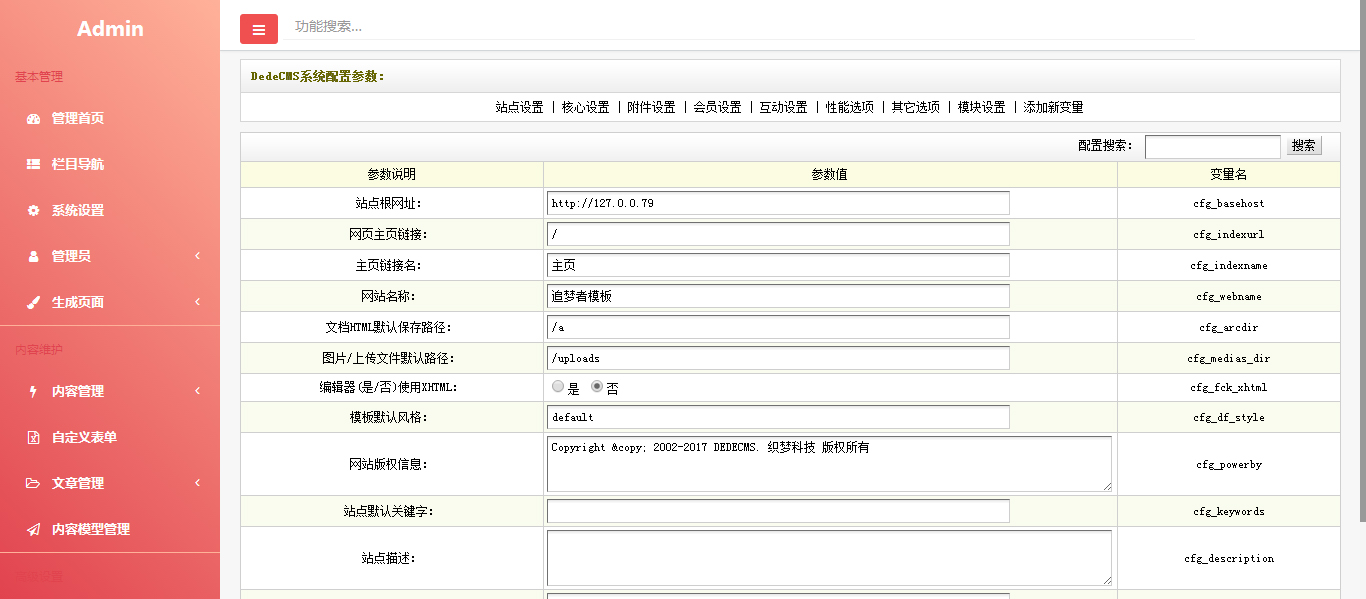The height and width of the screenshot is (599, 1366).
Task: Focus the 配置搜索 input field
Action: 1212,146
